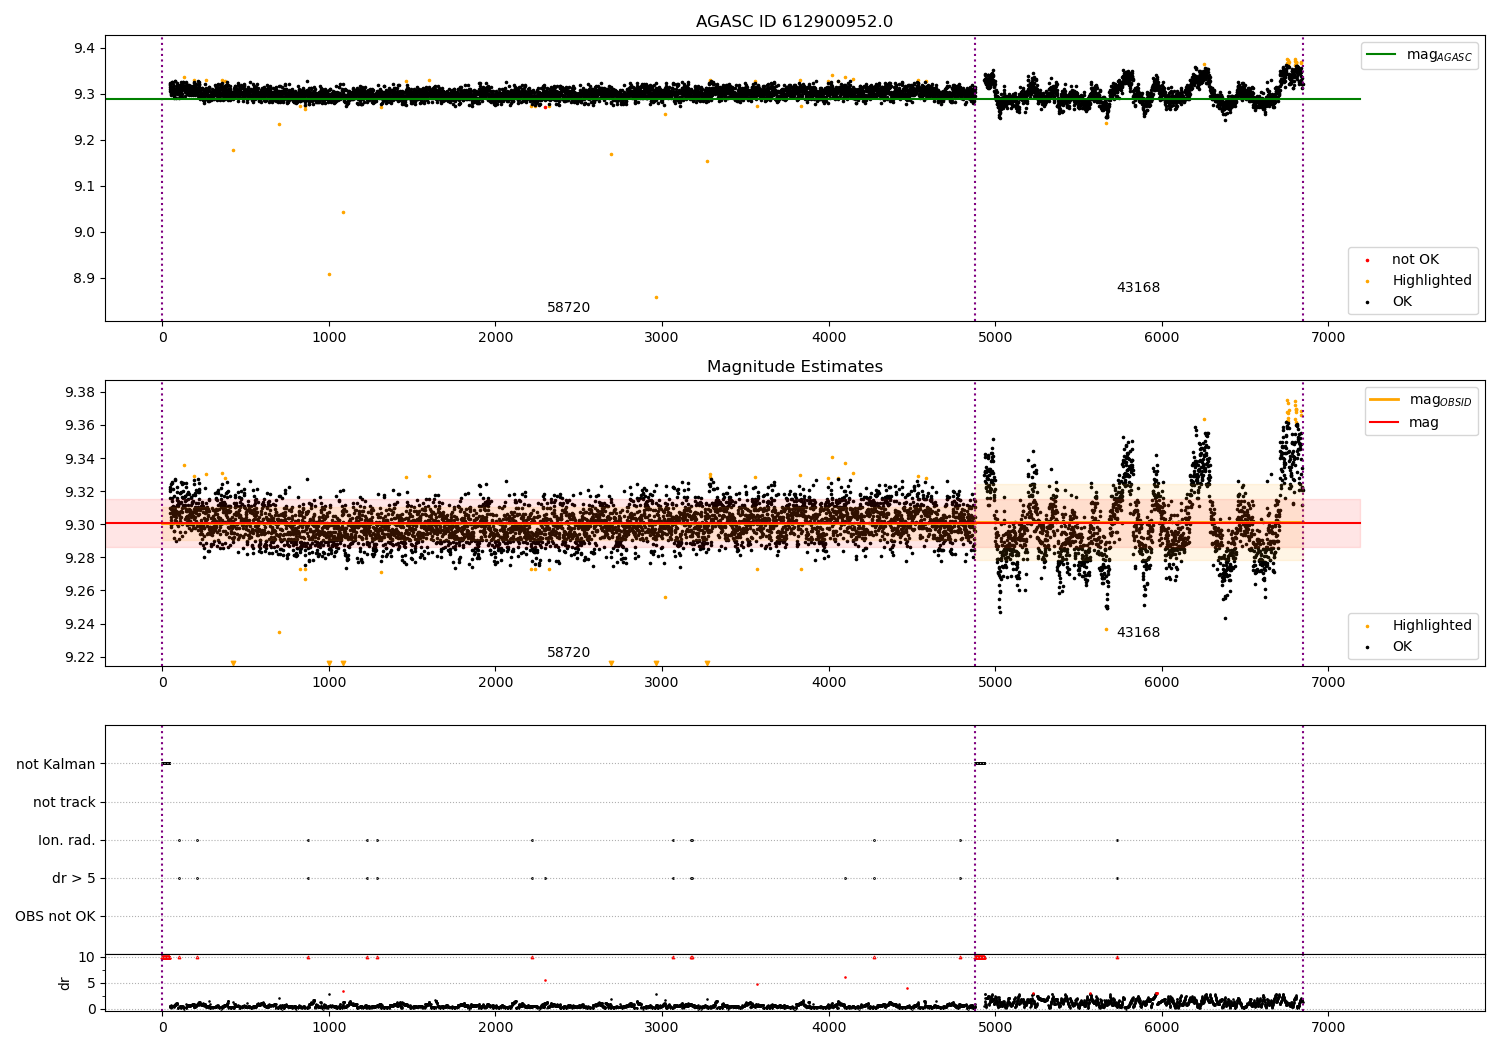Click the 'Ion. rad.' axis label
1500x1050 pixels.
click(x=67, y=840)
